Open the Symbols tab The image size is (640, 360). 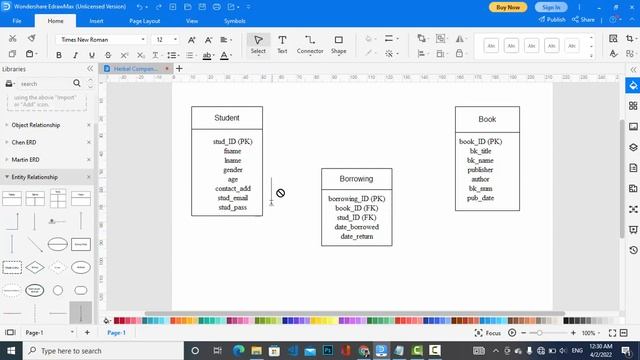tap(235, 21)
